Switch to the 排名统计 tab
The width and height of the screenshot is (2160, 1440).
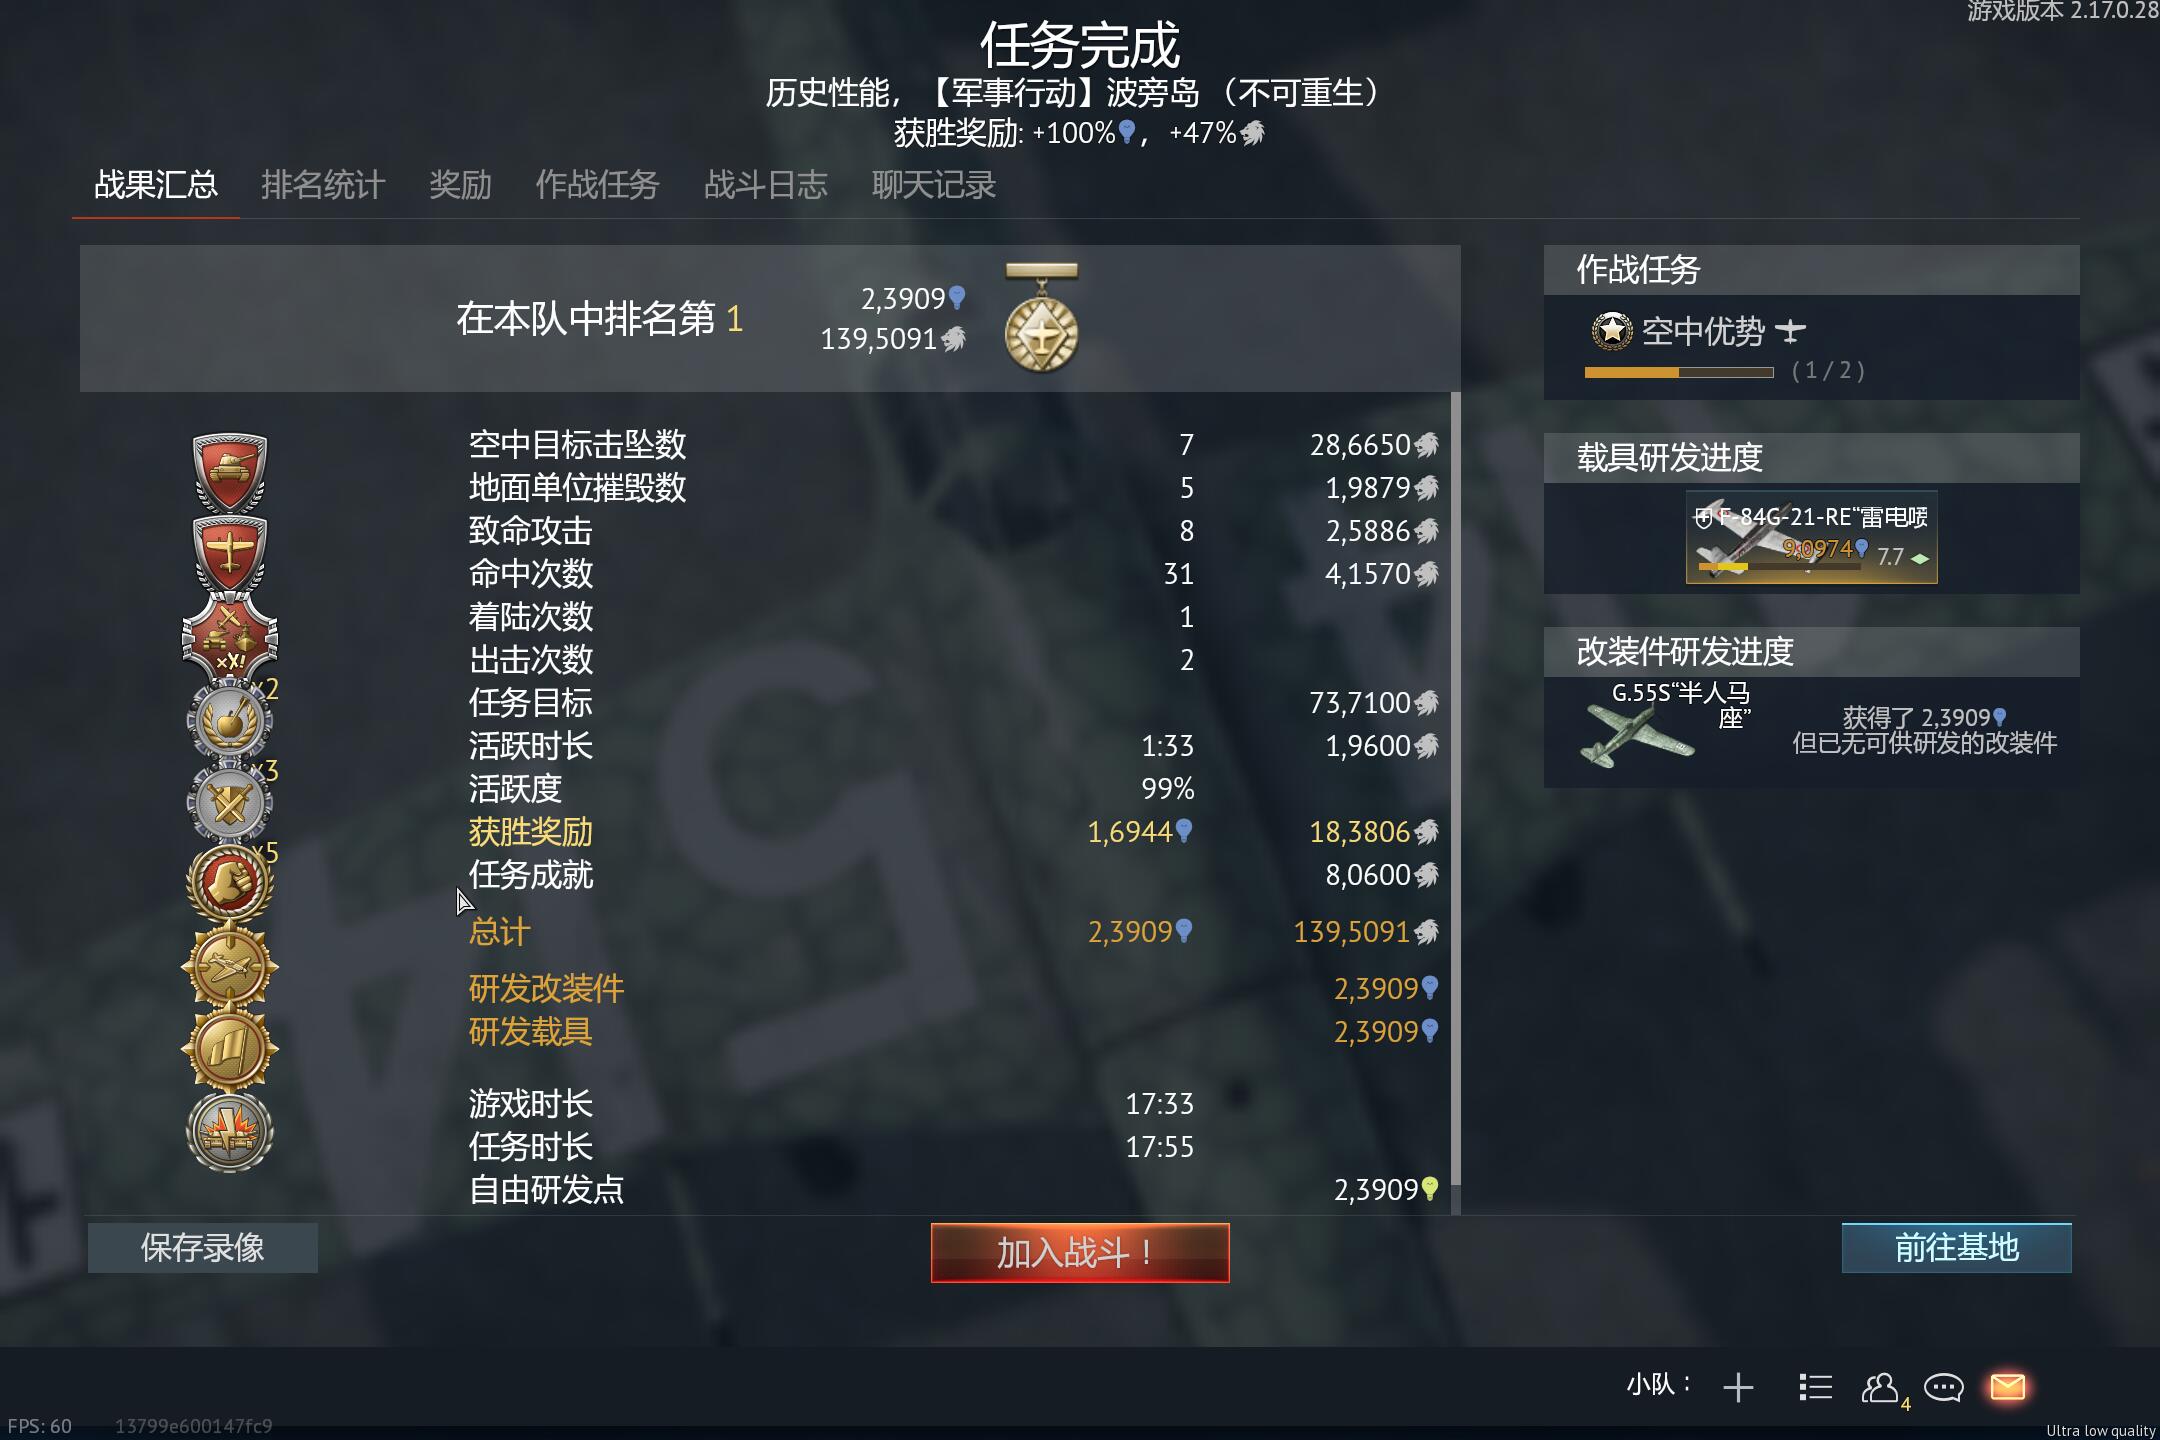(x=323, y=185)
